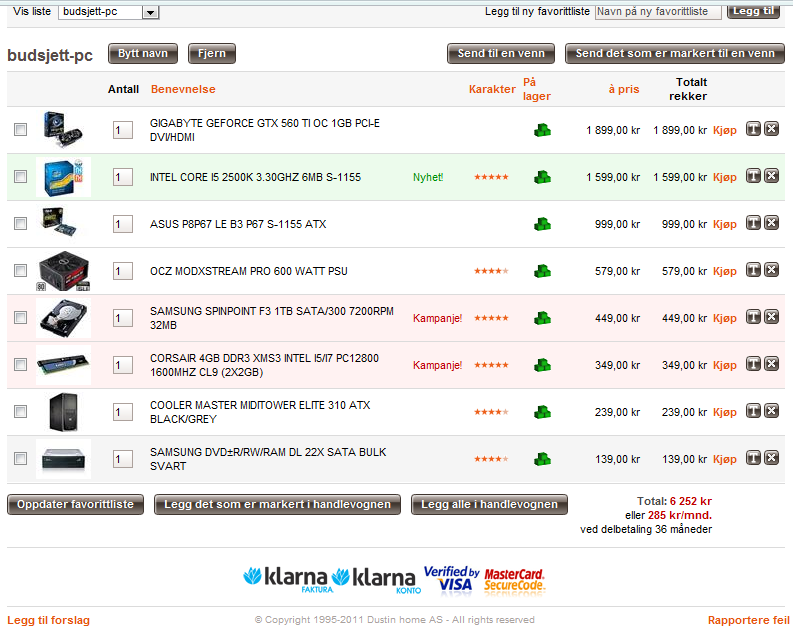Image resolution: width=793 pixels, height=628 pixels.
Task: Click the Klarna Faktura logo
Action: click(285, 579)
